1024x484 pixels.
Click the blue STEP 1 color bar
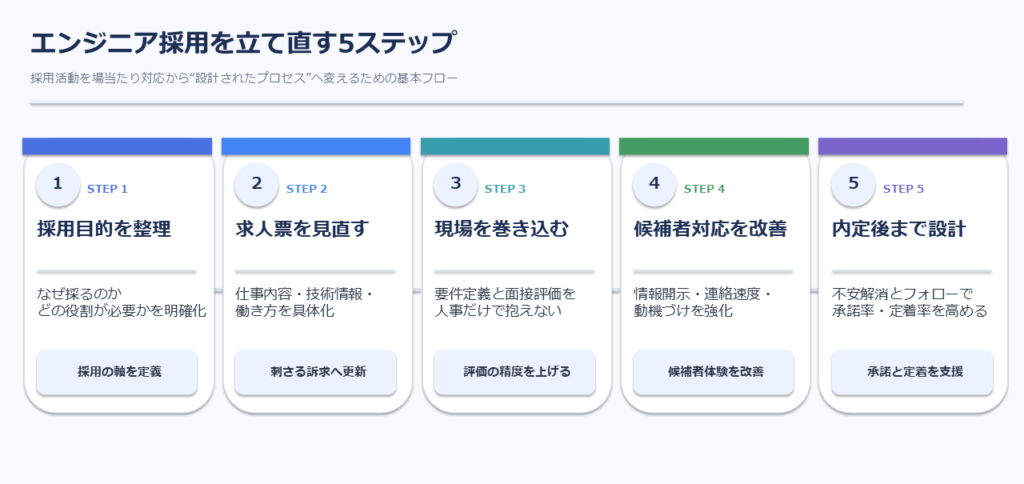(x=117, y=146)
